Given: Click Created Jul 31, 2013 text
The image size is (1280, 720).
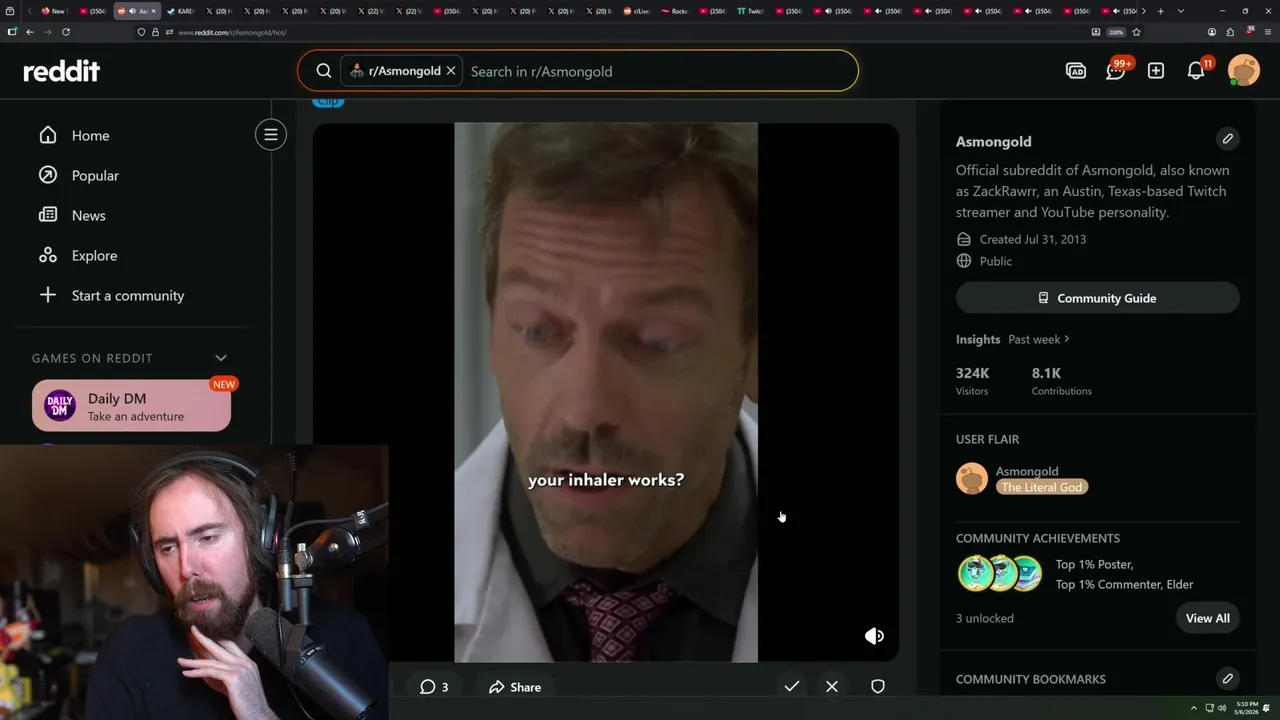Looking at the screenshot, I should click(1033, 239).
